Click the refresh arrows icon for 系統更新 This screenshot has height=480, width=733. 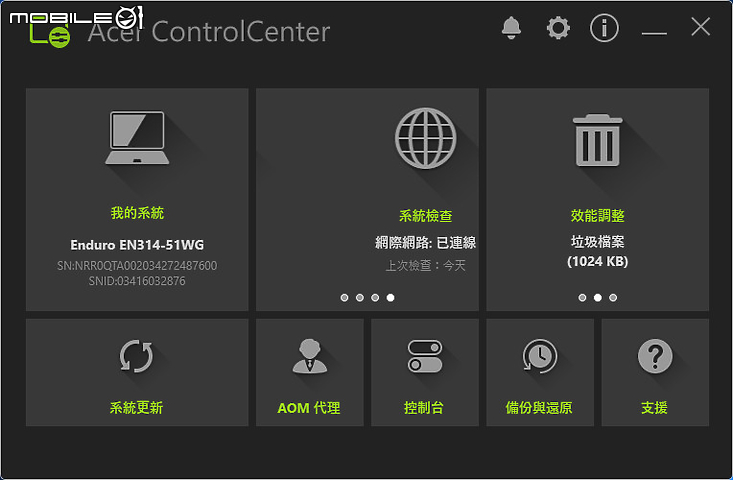coord(136,357)
